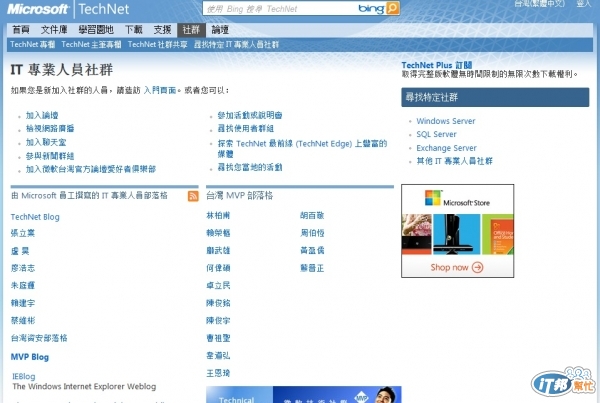Select the highlighted 社群 tab
This screenshot has width=600, height=403.
tap(191, 29)
